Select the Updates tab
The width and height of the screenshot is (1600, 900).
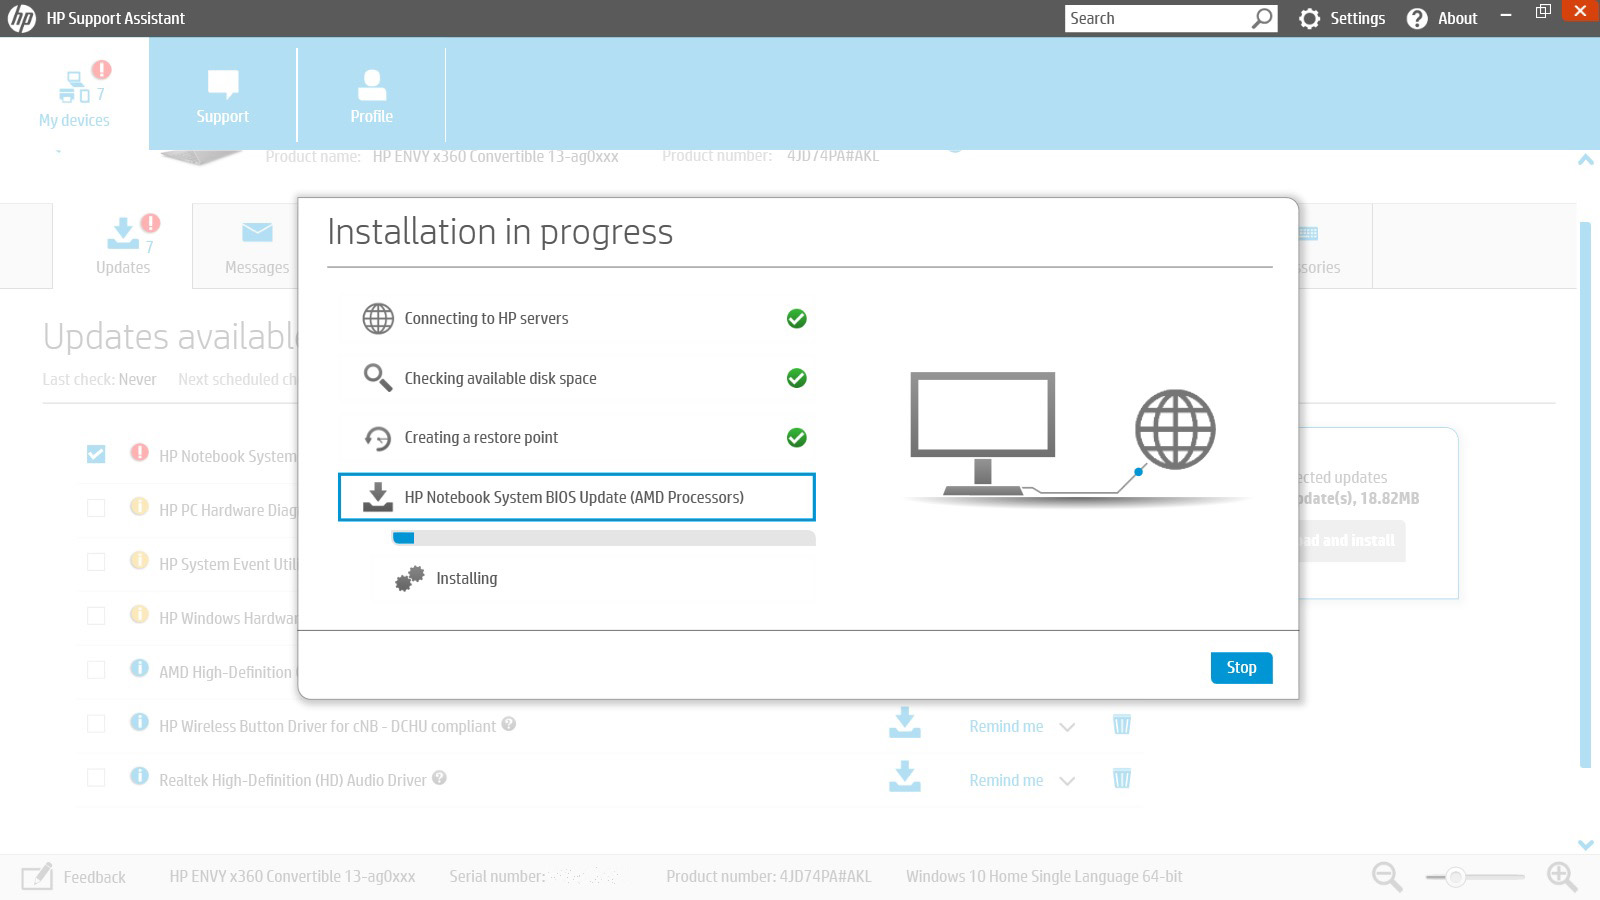point(123,246)
